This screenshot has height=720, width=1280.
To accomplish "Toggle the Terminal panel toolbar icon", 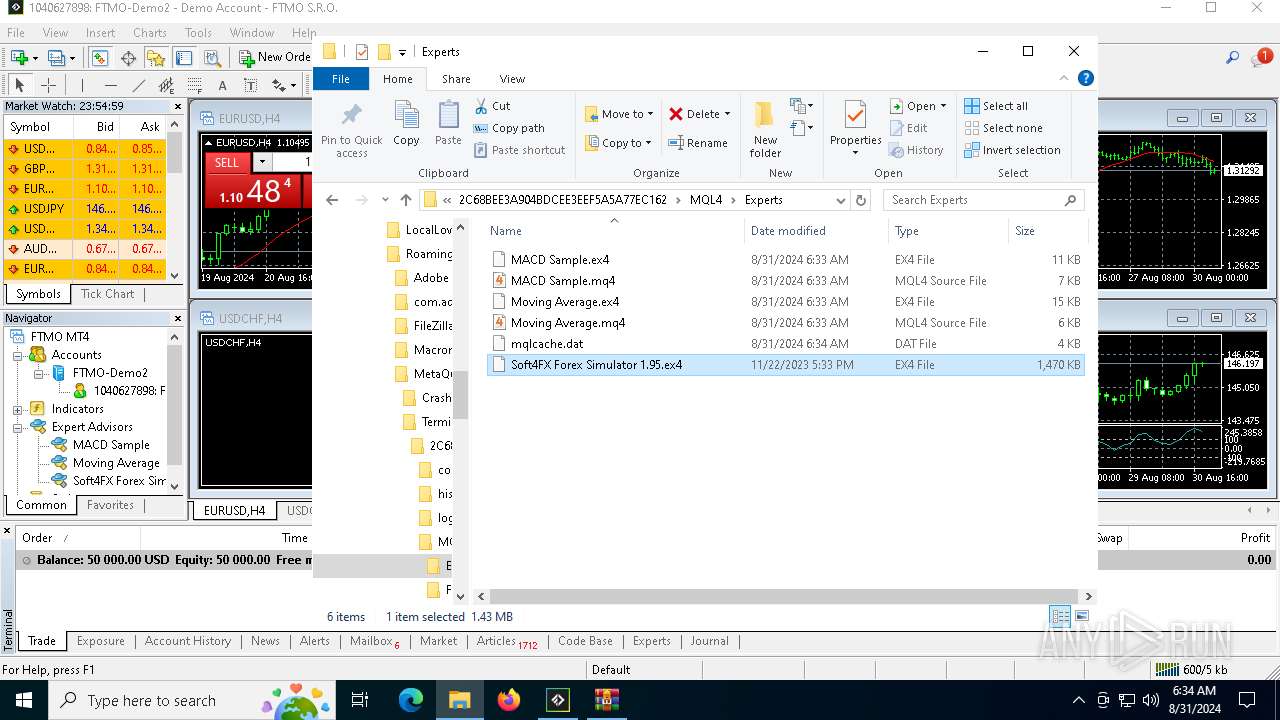I will tap(184, 58).
